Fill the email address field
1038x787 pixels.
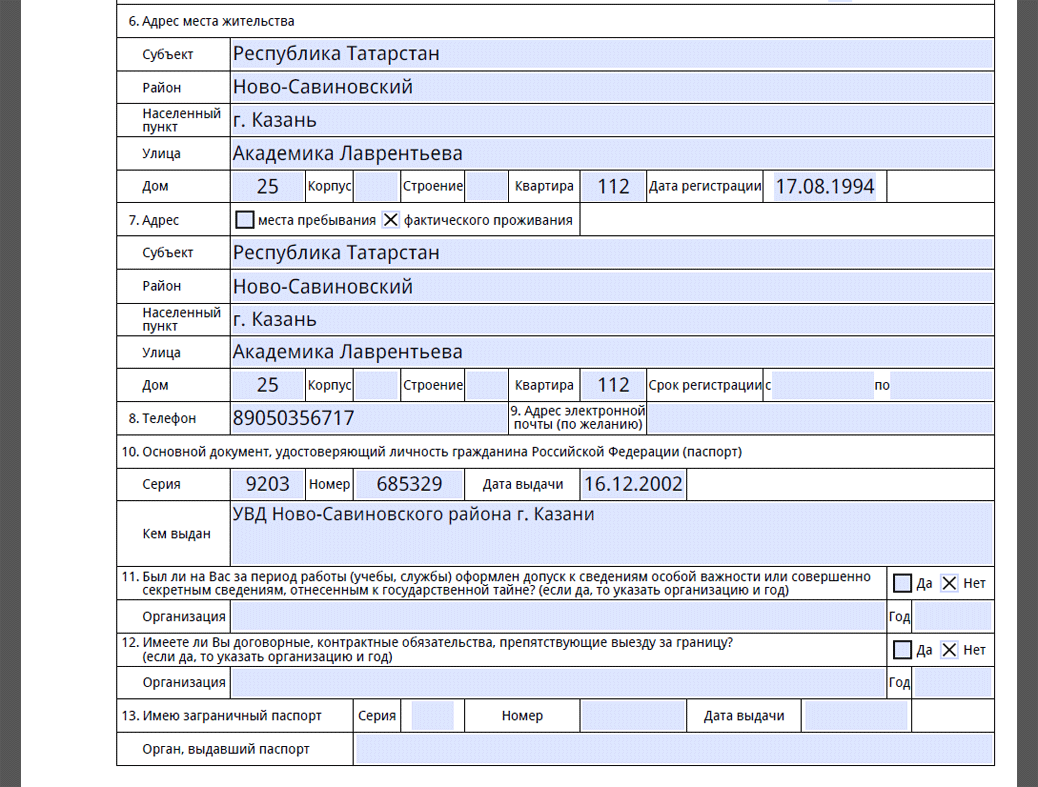click(x=820, y=418)
